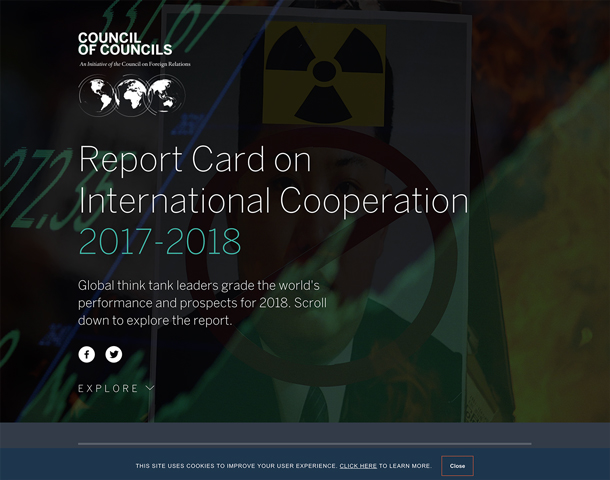This screenshot has width=610, height=480.
Task: Click the EXPLORE label
Action: point(108,388)
